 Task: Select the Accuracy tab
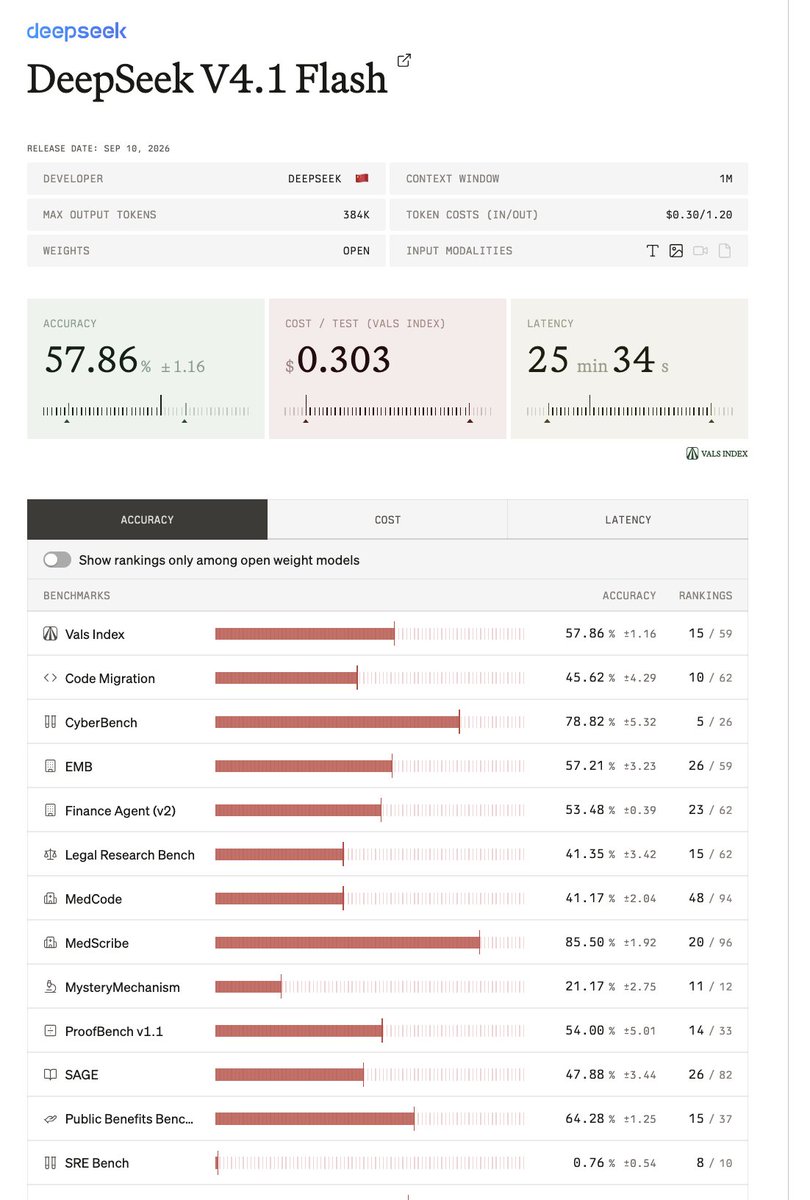click(x=147, y=520)
